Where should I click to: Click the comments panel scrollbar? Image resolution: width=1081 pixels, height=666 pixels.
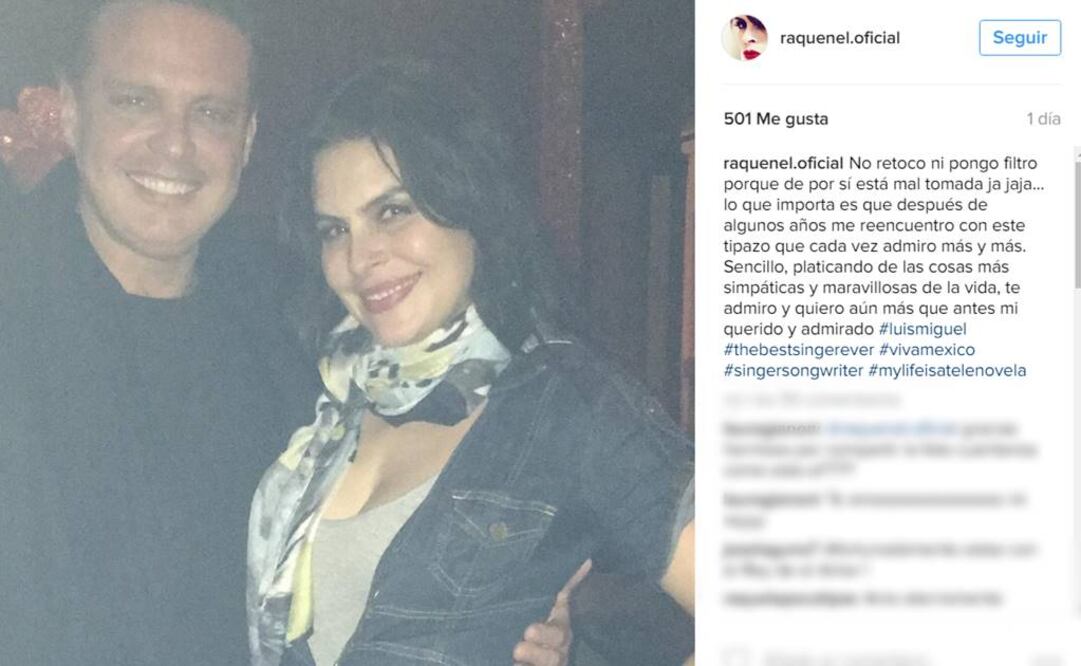coord(1077,379)
